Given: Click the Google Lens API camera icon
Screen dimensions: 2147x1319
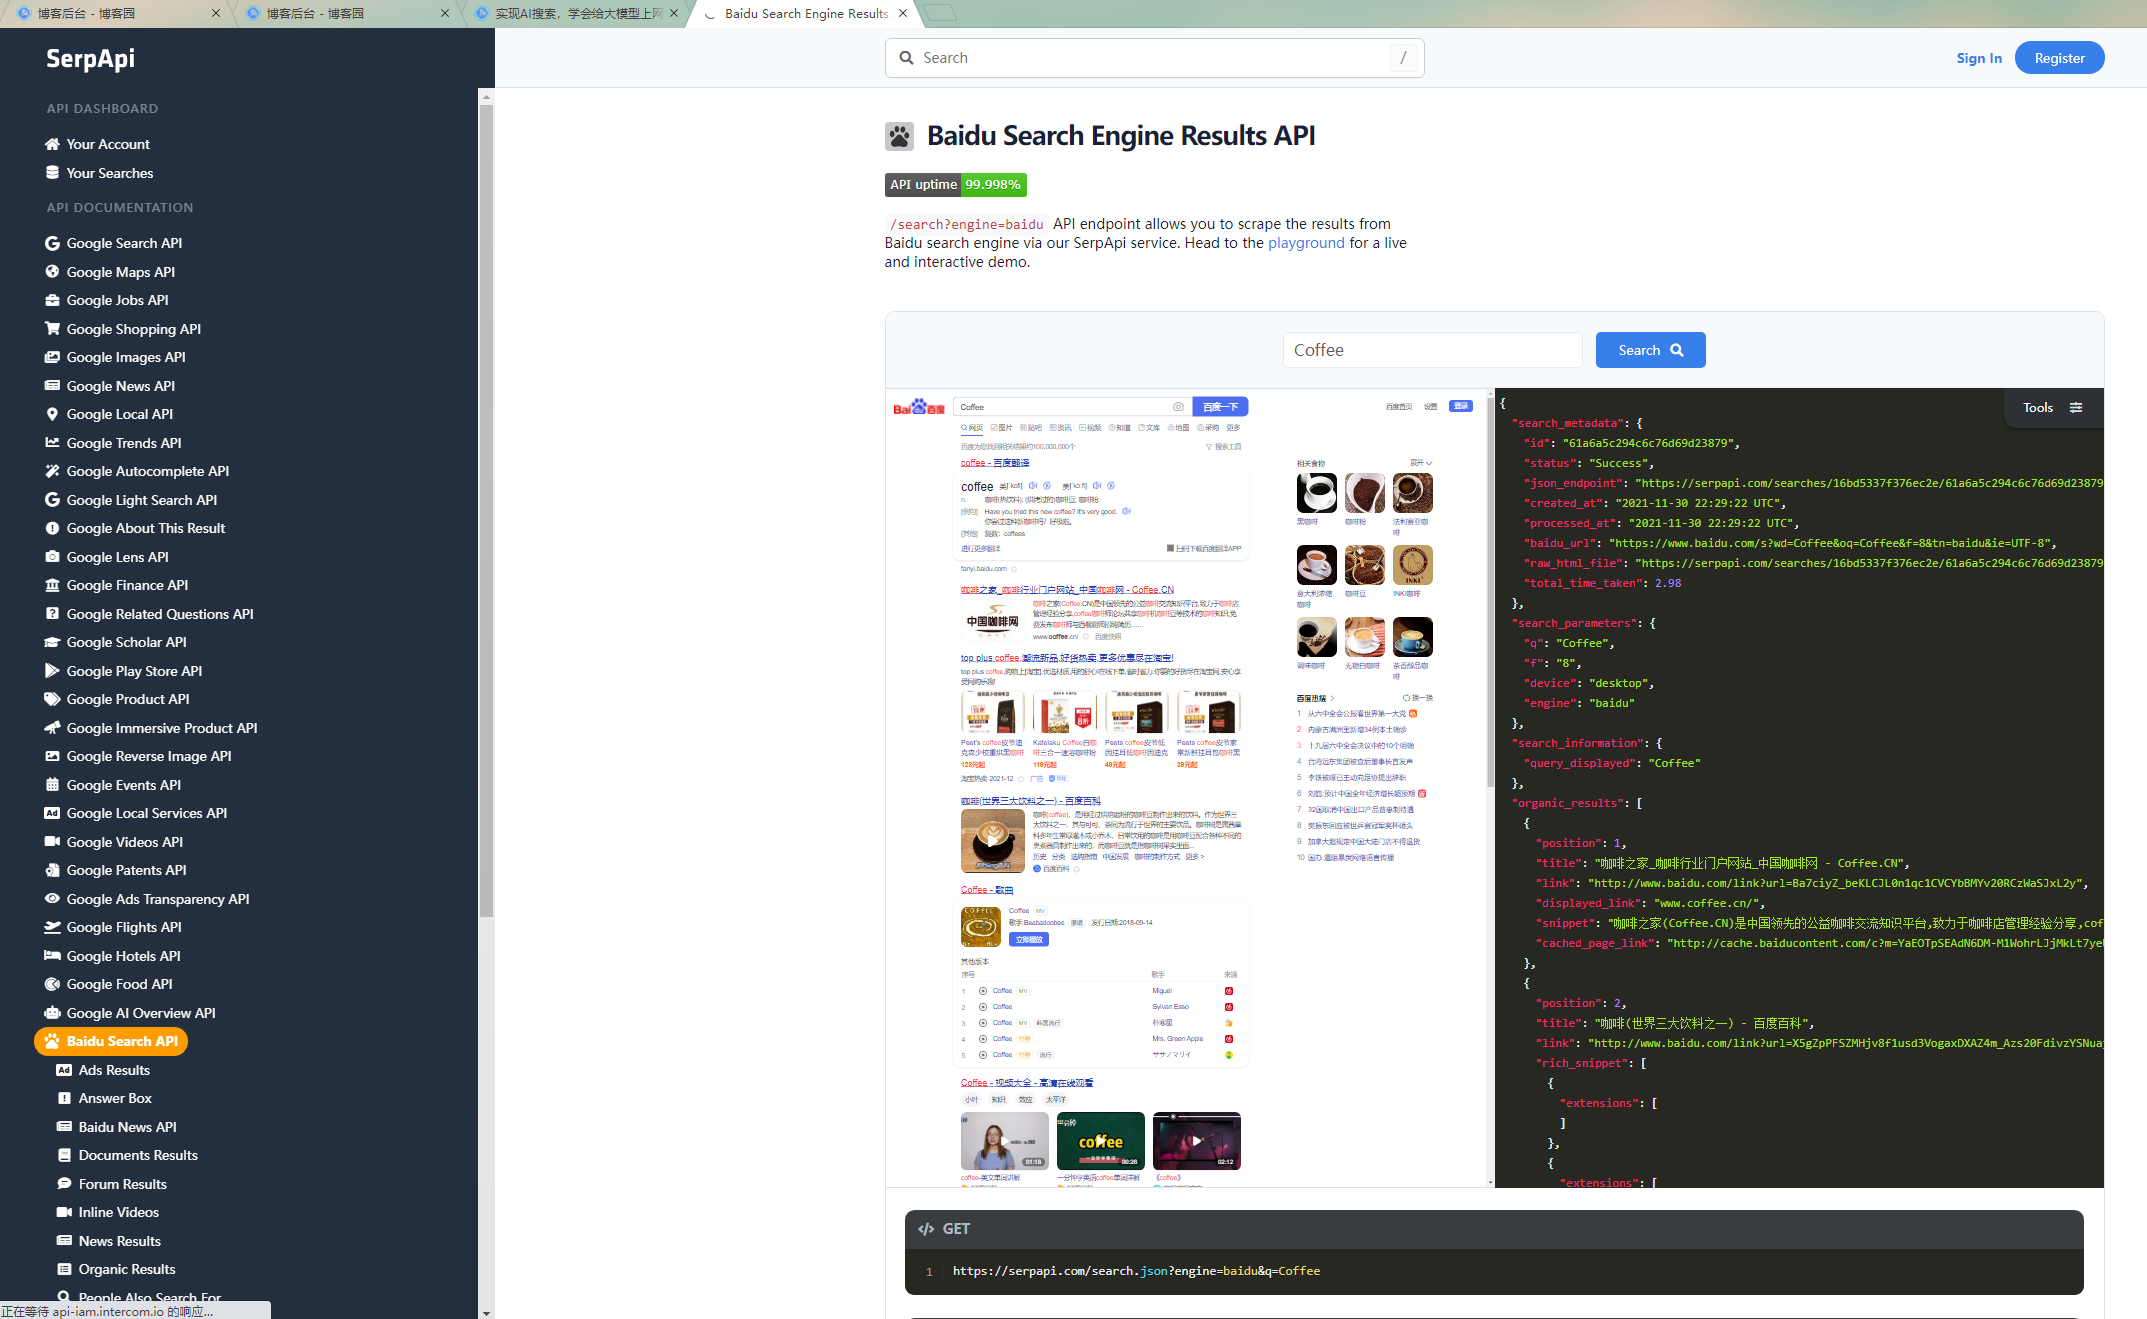Looking at the screenshot, I should (x=52, y=557).
